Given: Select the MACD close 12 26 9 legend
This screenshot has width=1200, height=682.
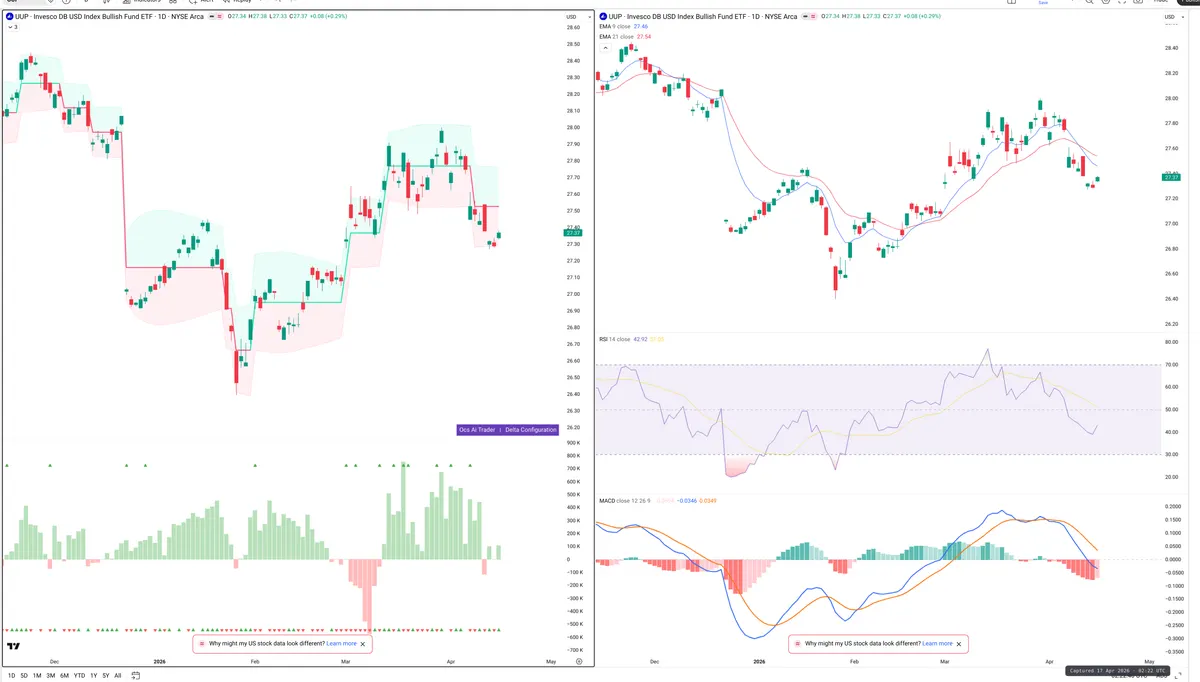Looking at the screenshot, I should 658,500.
